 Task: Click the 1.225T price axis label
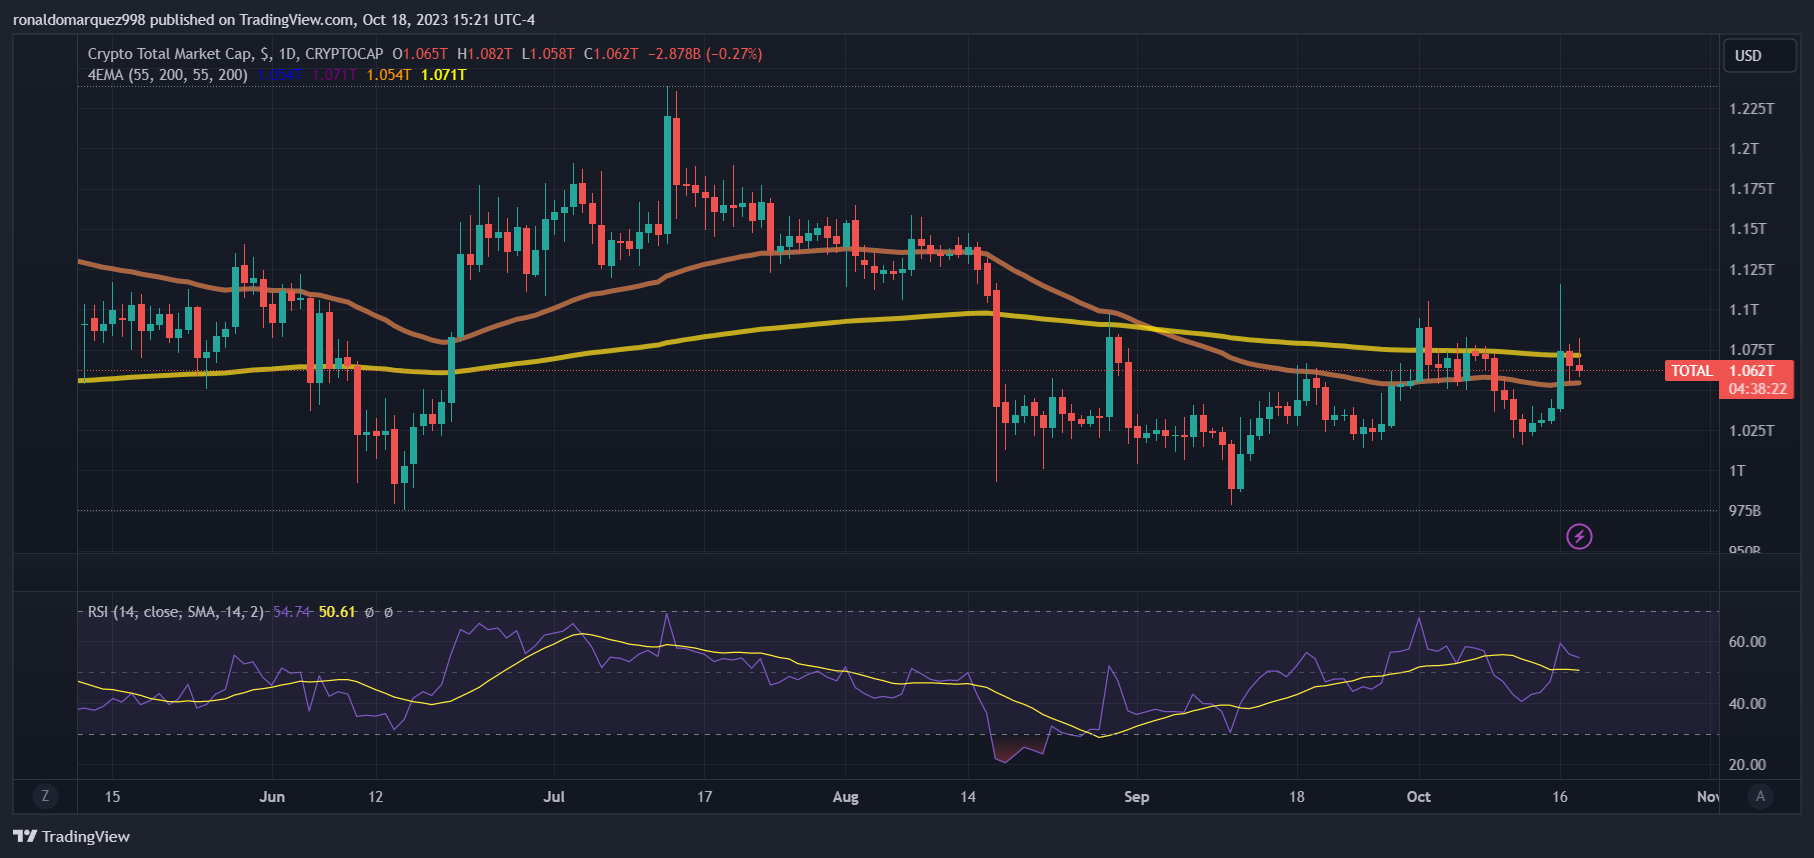[x=1752, y=108]
